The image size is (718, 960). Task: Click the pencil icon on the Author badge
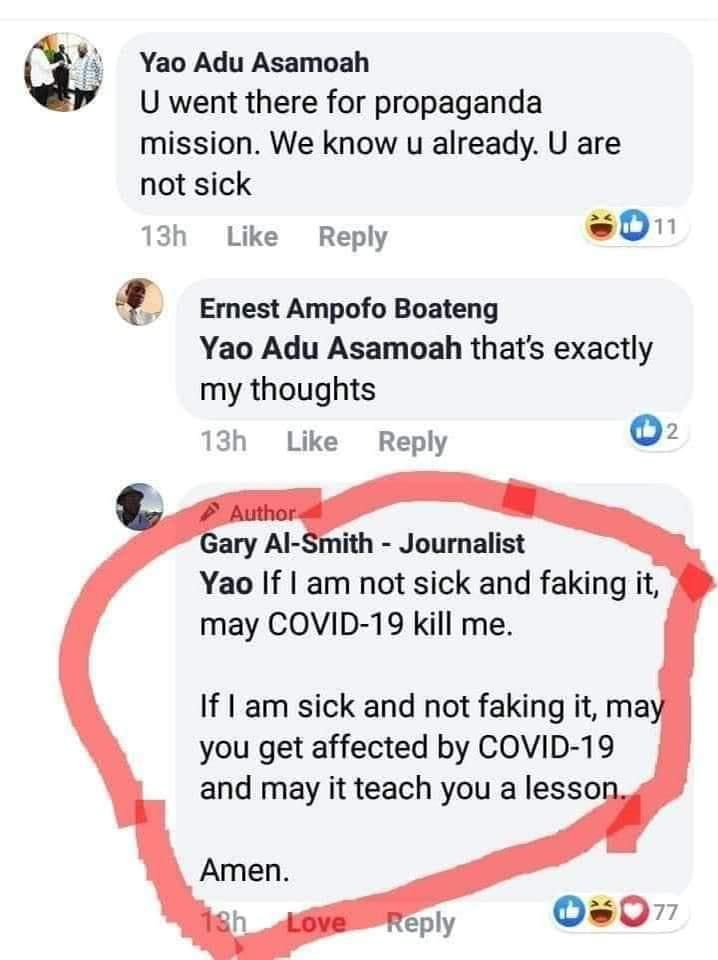tap(214, 512)
